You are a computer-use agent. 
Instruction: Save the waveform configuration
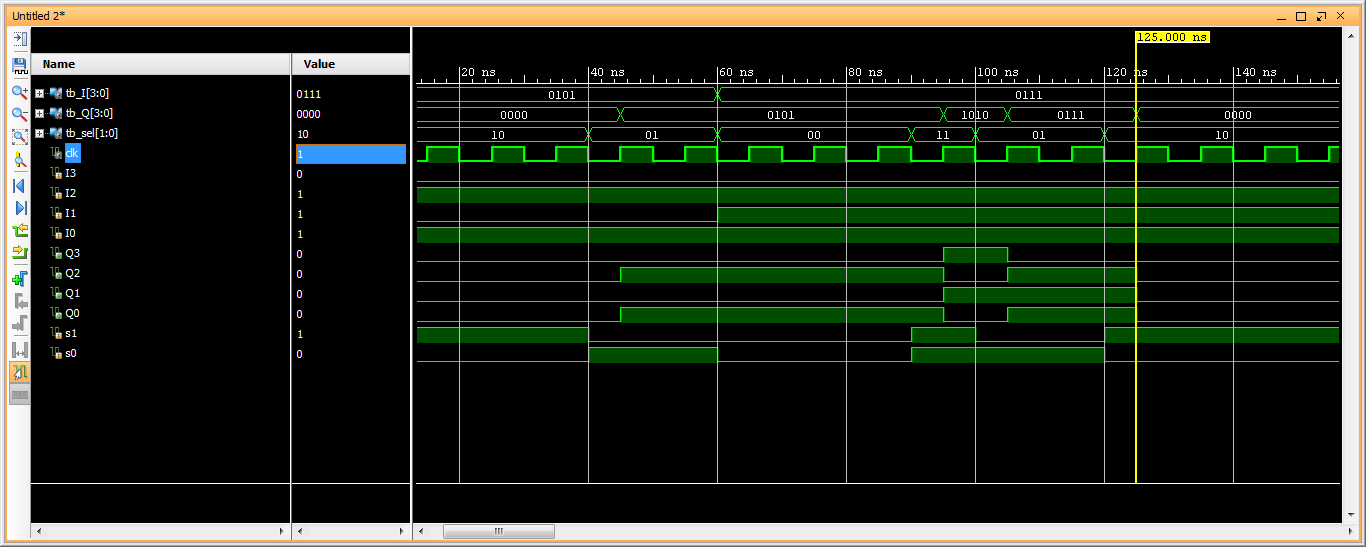point(19,65)
